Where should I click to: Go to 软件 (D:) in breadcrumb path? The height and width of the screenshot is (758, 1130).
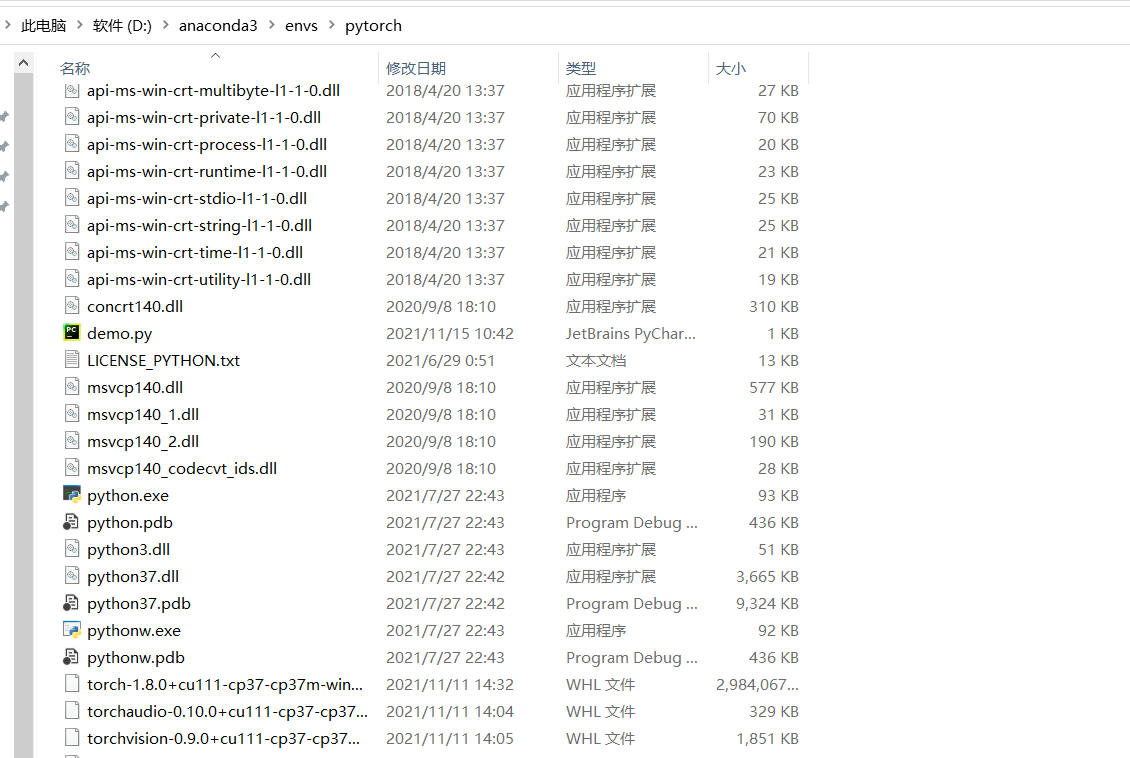coord(123,26)
